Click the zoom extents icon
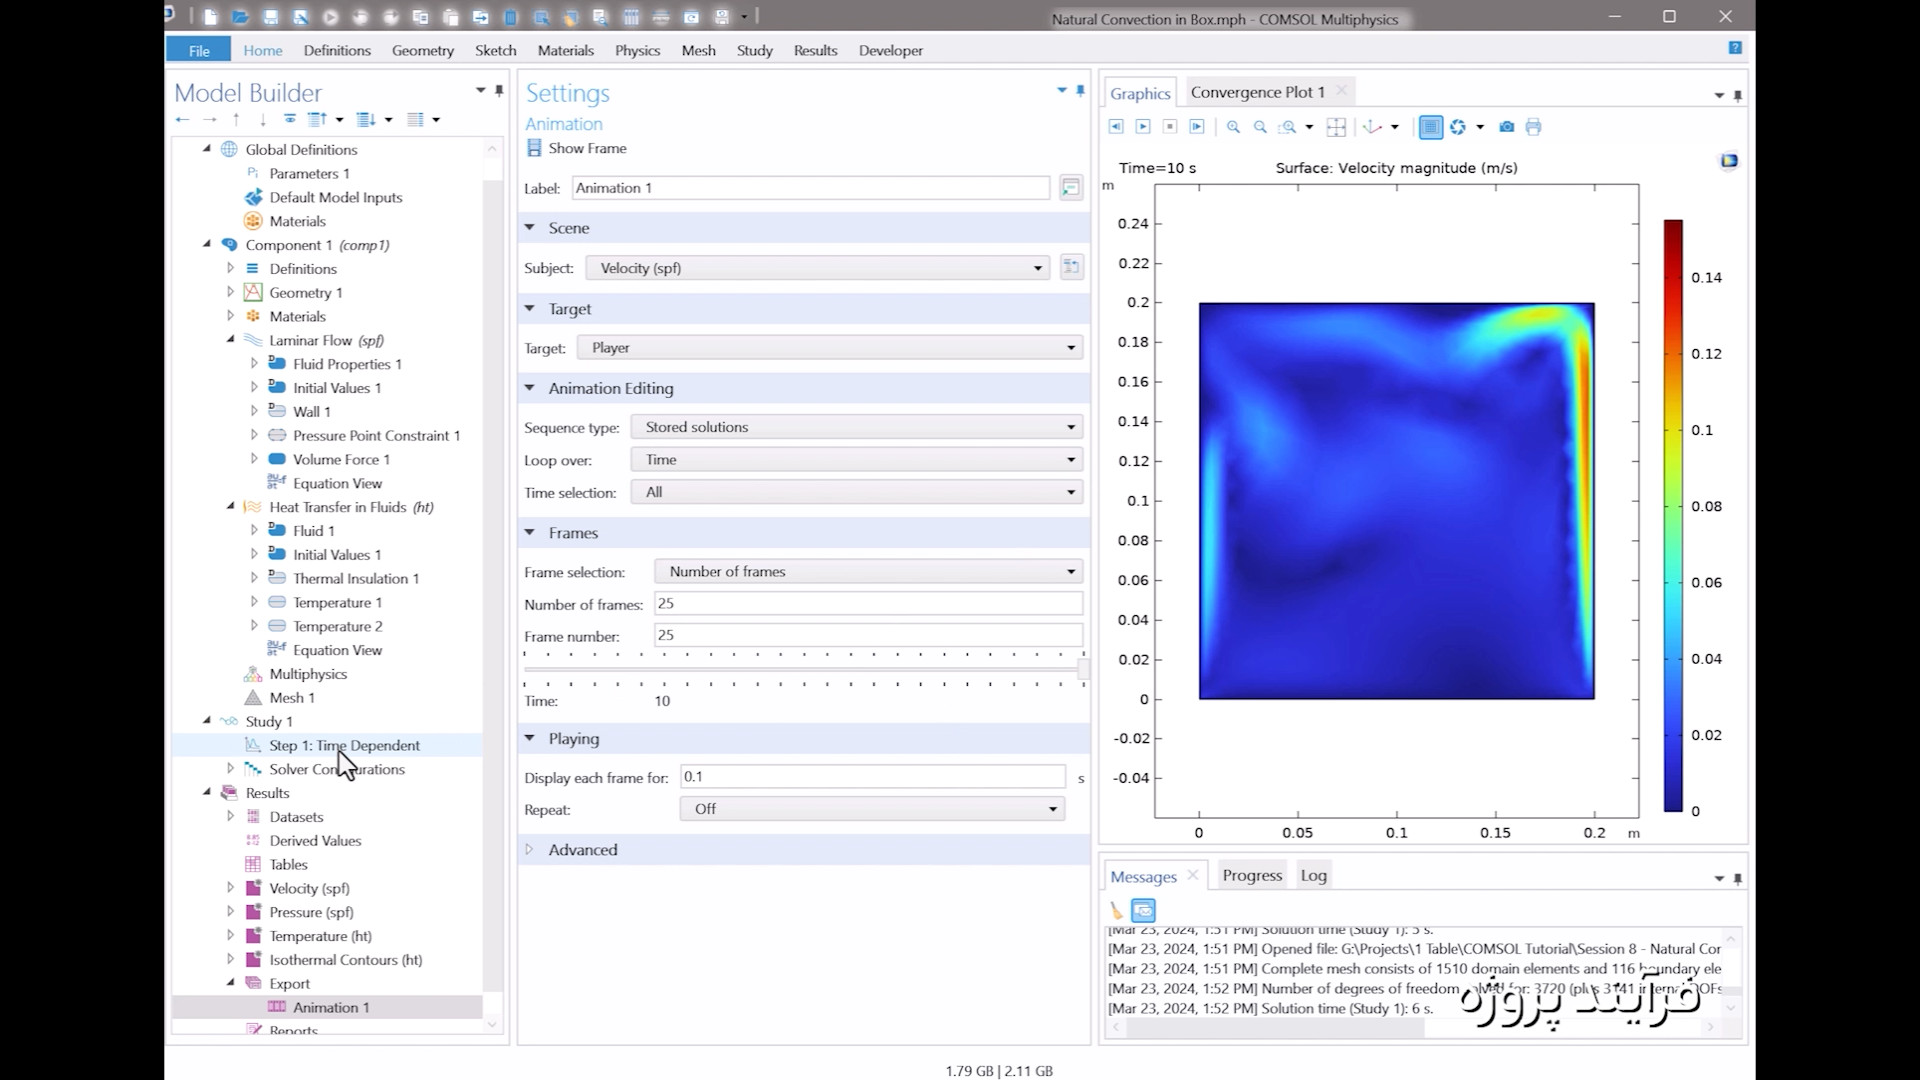This screenshot has width=1920, height=1080. 1336,127
